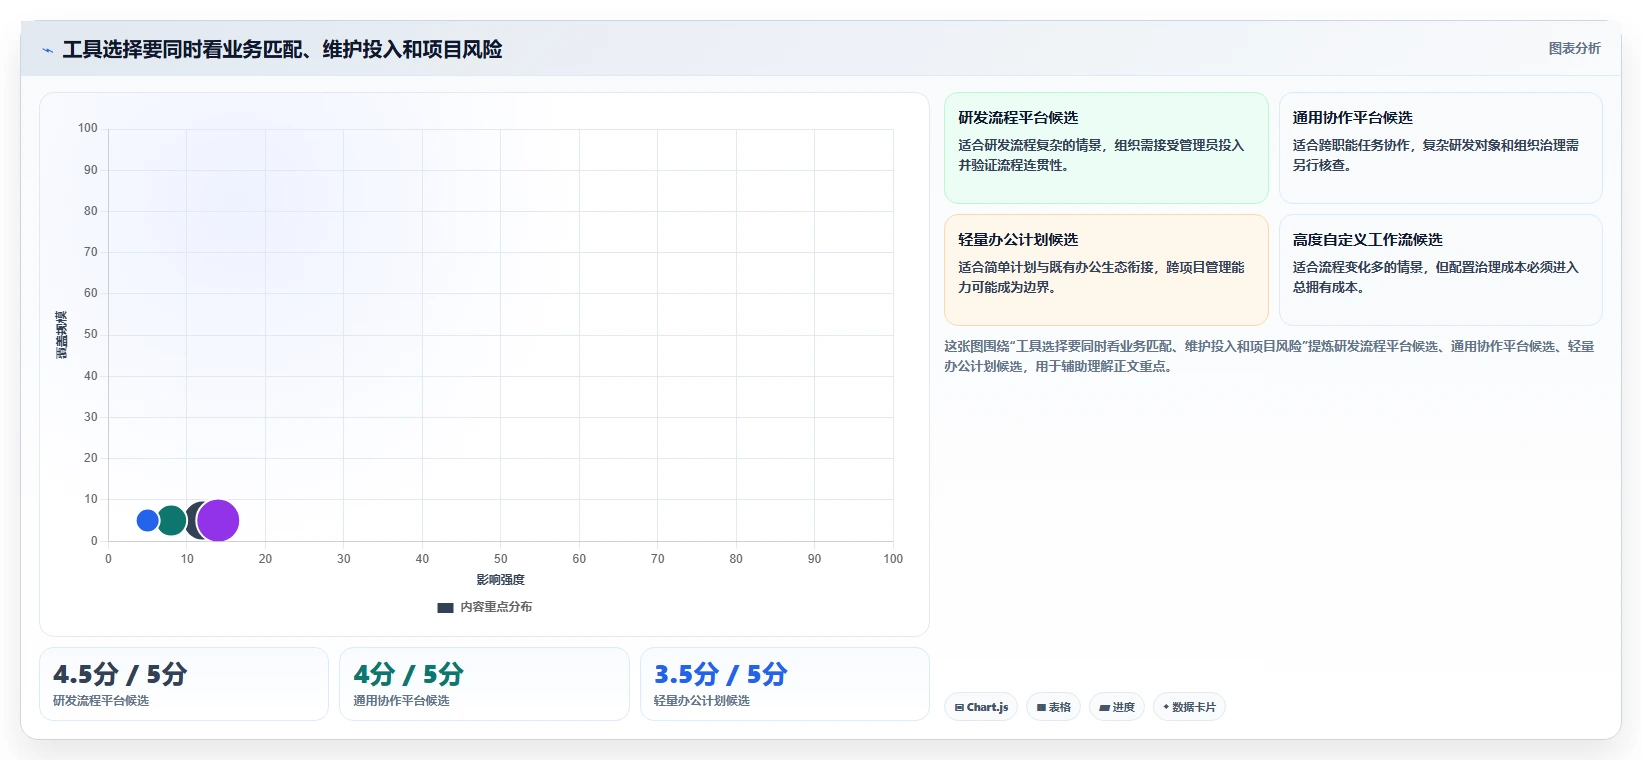Click the small blue bubble in the chart
The height and width of the screenshot is (760, 1642).
click(x=147, y=520)
